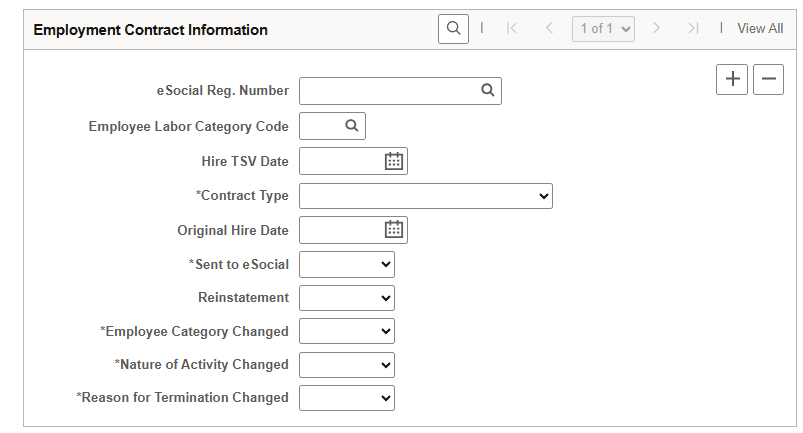
Task: Open the 1 of 1 row selector
Action: pyautogui.click(x=604, y=29)
